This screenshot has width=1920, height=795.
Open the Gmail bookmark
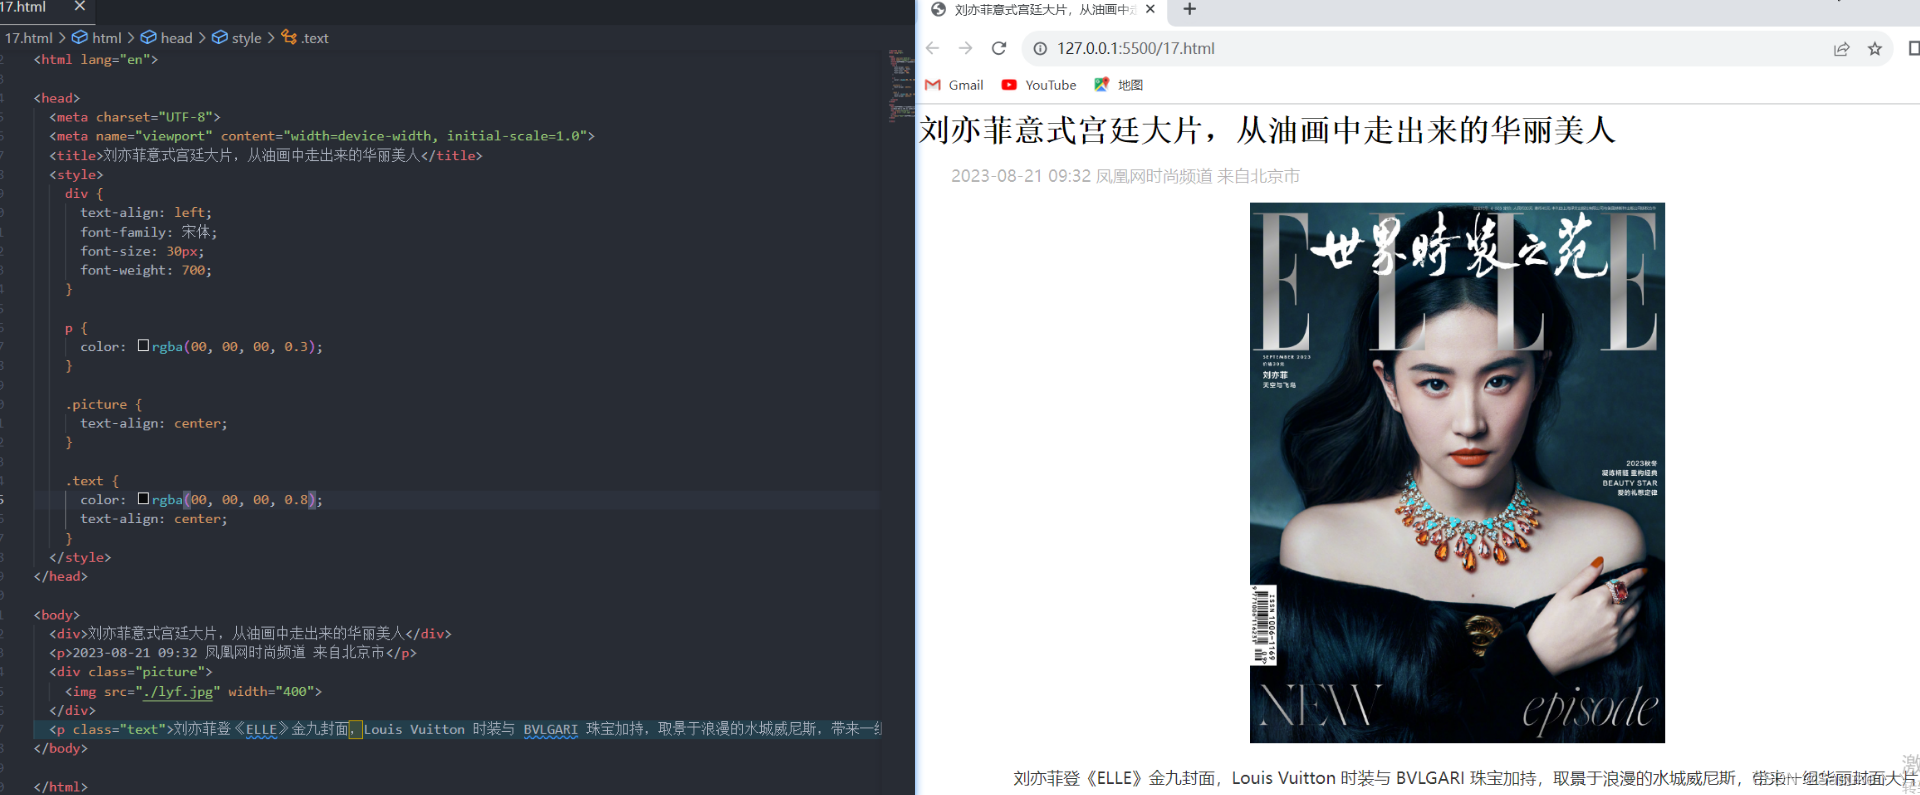click(954, 85)
